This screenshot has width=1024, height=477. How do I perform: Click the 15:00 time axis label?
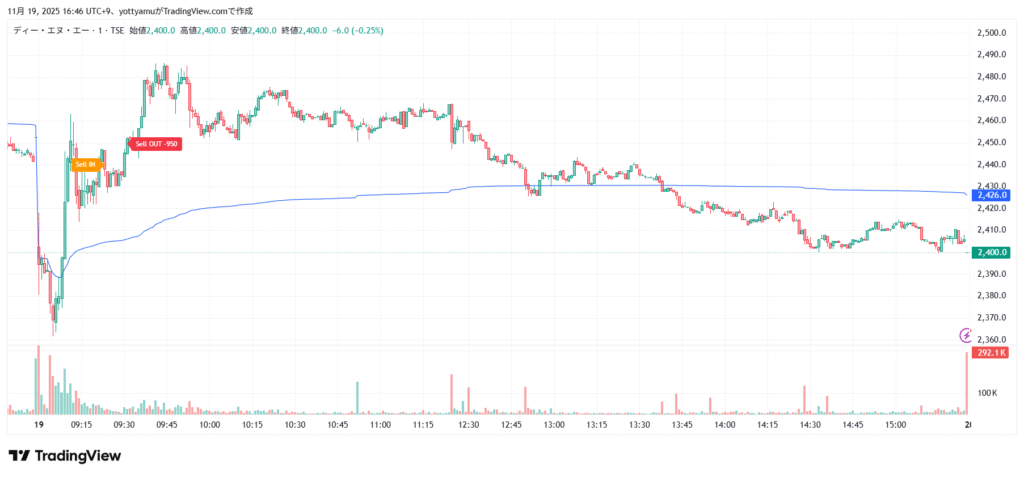[x=896, y=425]
